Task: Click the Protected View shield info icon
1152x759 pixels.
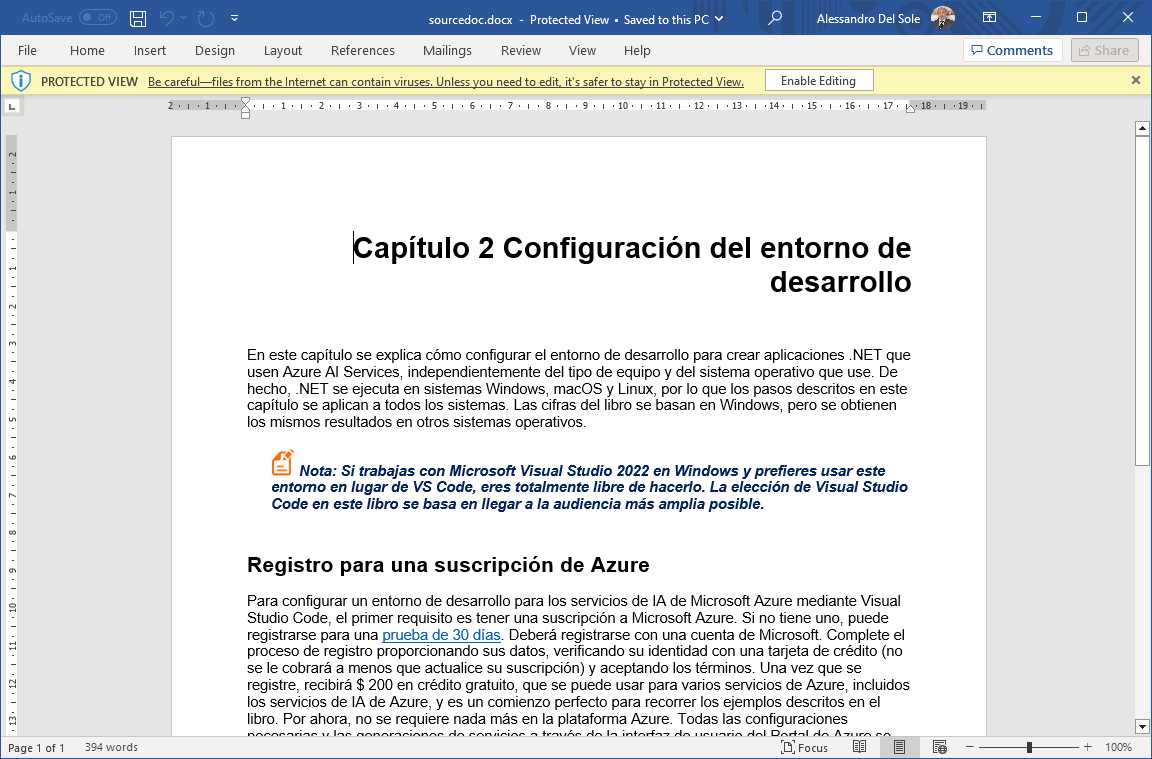Action: coord(21,80)
